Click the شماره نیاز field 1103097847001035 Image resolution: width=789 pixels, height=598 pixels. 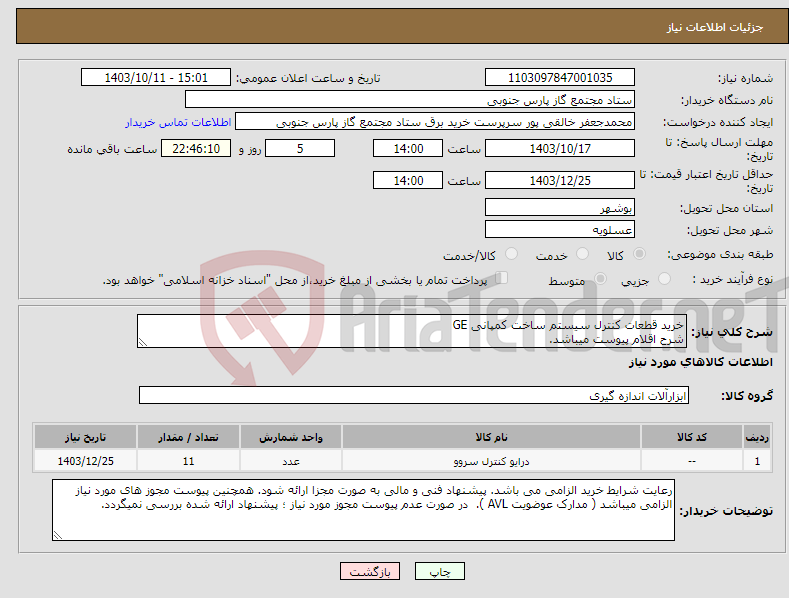pyautogui.click(x=560, y=78)
